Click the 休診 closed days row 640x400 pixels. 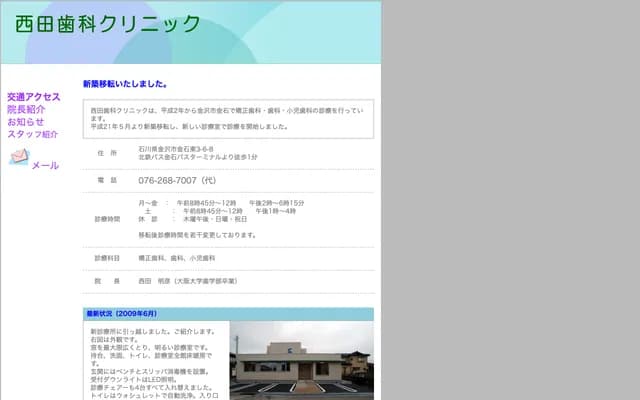point(193,219)
